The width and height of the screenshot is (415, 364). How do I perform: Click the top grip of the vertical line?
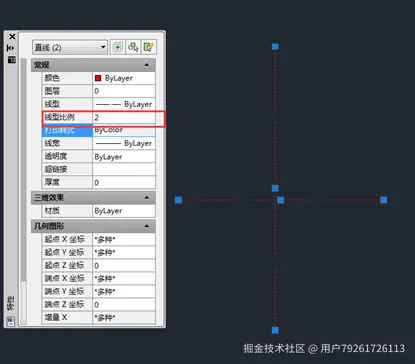point(275,47)
